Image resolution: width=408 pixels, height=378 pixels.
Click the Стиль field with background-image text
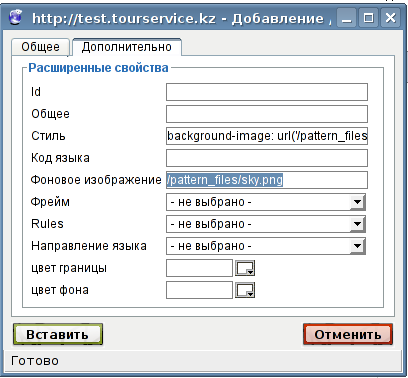267,136
